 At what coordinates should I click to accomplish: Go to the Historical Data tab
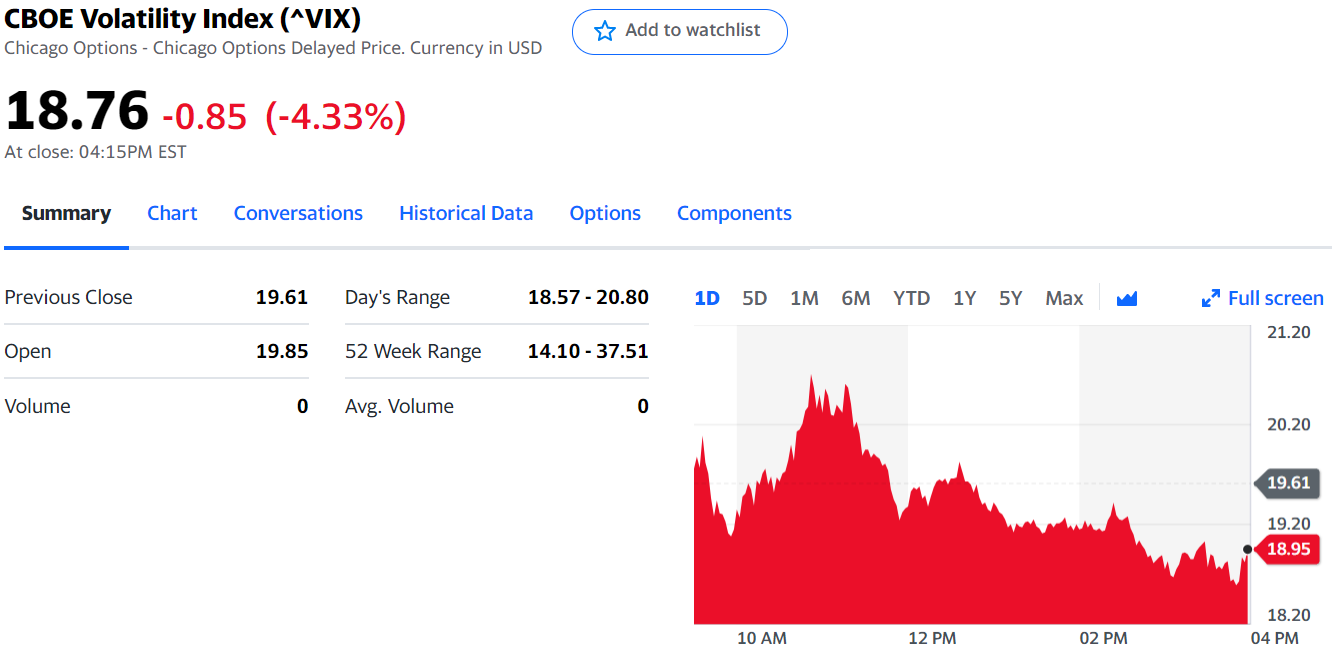coord(466,213)
